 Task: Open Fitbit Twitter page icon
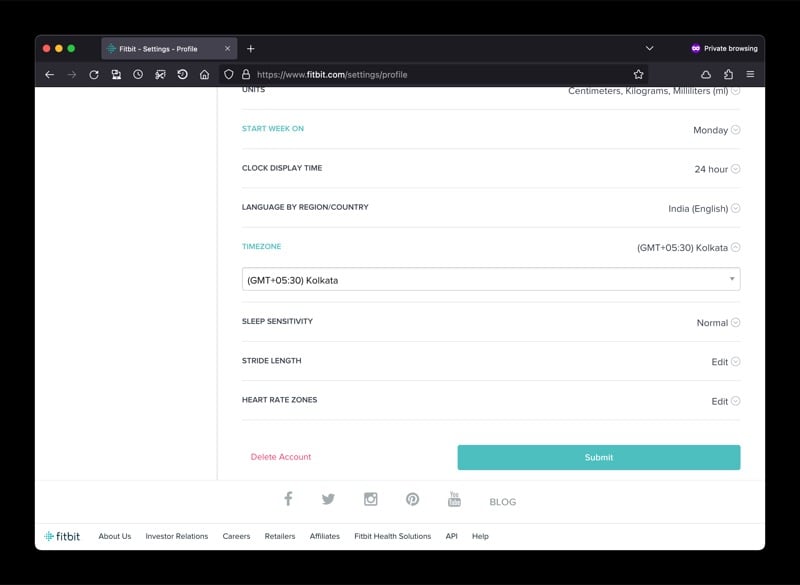pyautogui.click(x=328, y=499)
